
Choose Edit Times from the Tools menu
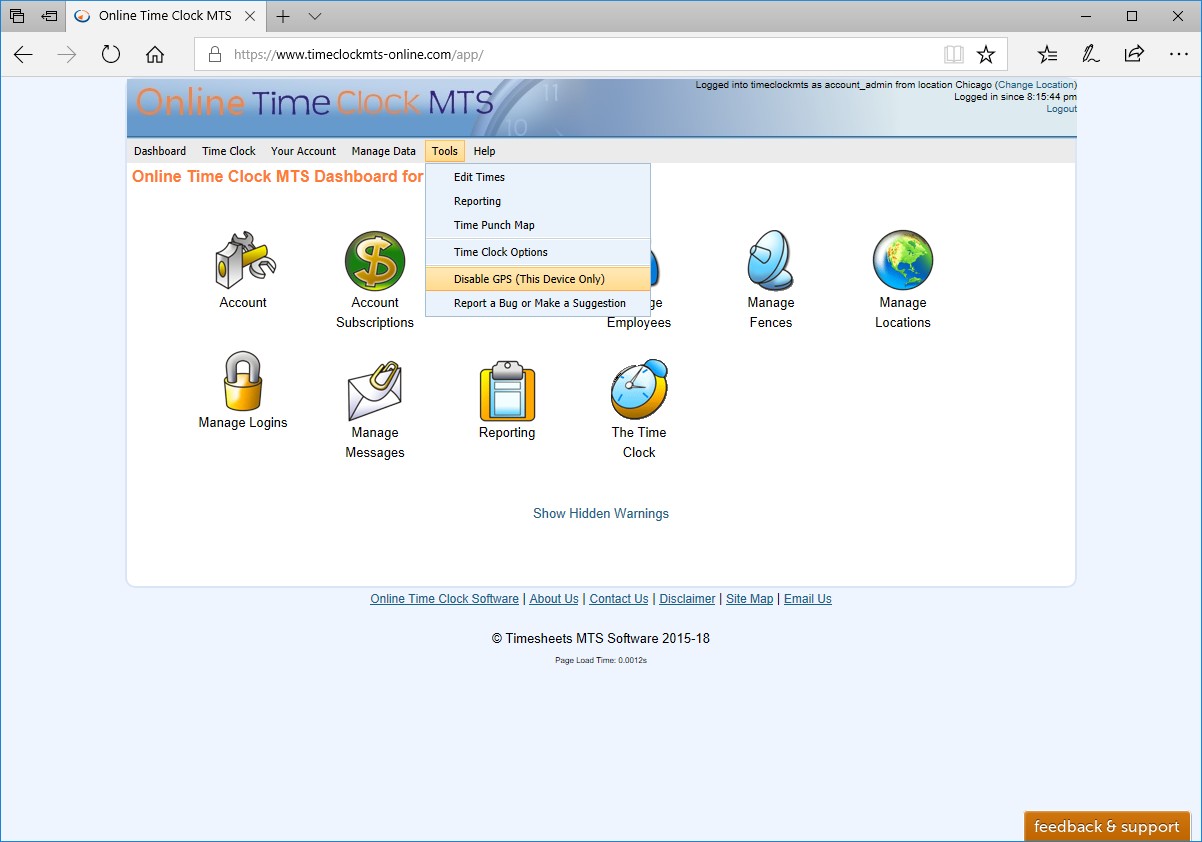click(538, 177)
